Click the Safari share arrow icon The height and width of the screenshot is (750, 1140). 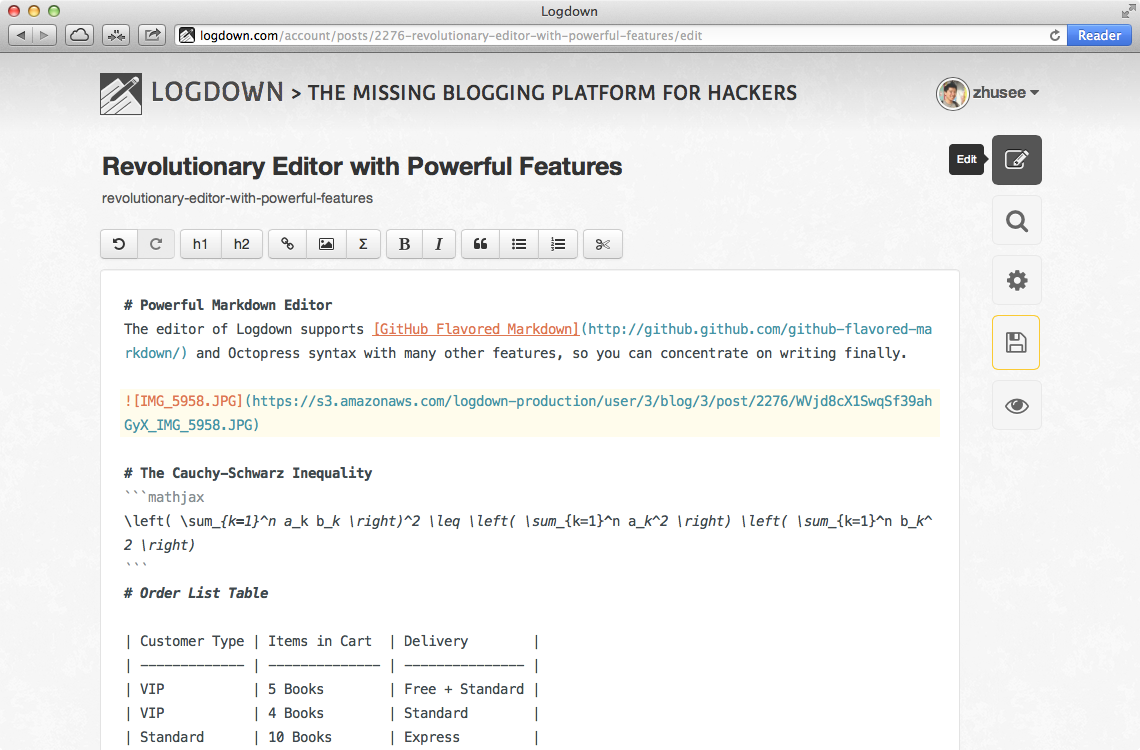tap(152, 35)
